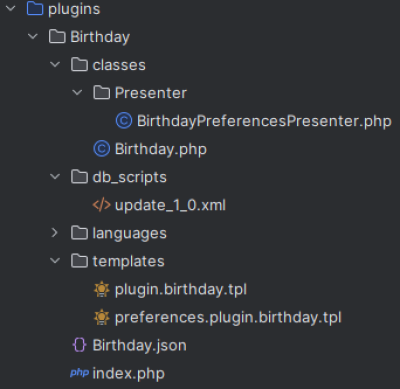Collapse the classes folder chevron
This screenshot has height=389, width=400.
(x=55, y=64)
